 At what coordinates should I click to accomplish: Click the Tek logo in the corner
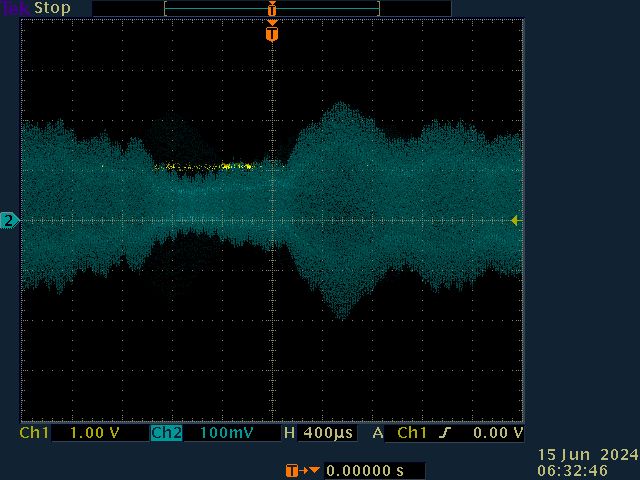(15, 8)
